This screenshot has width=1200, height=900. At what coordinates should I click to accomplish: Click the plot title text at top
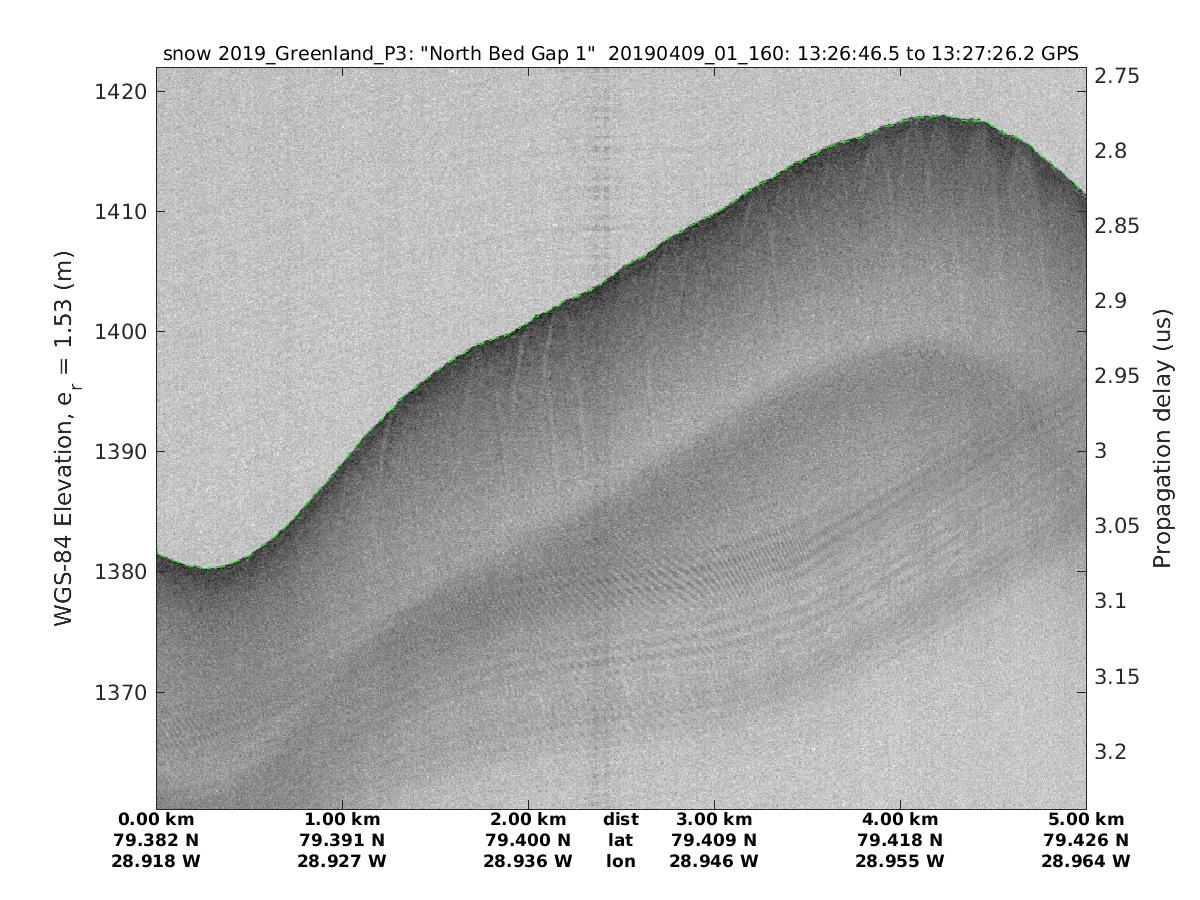(620, 54)
